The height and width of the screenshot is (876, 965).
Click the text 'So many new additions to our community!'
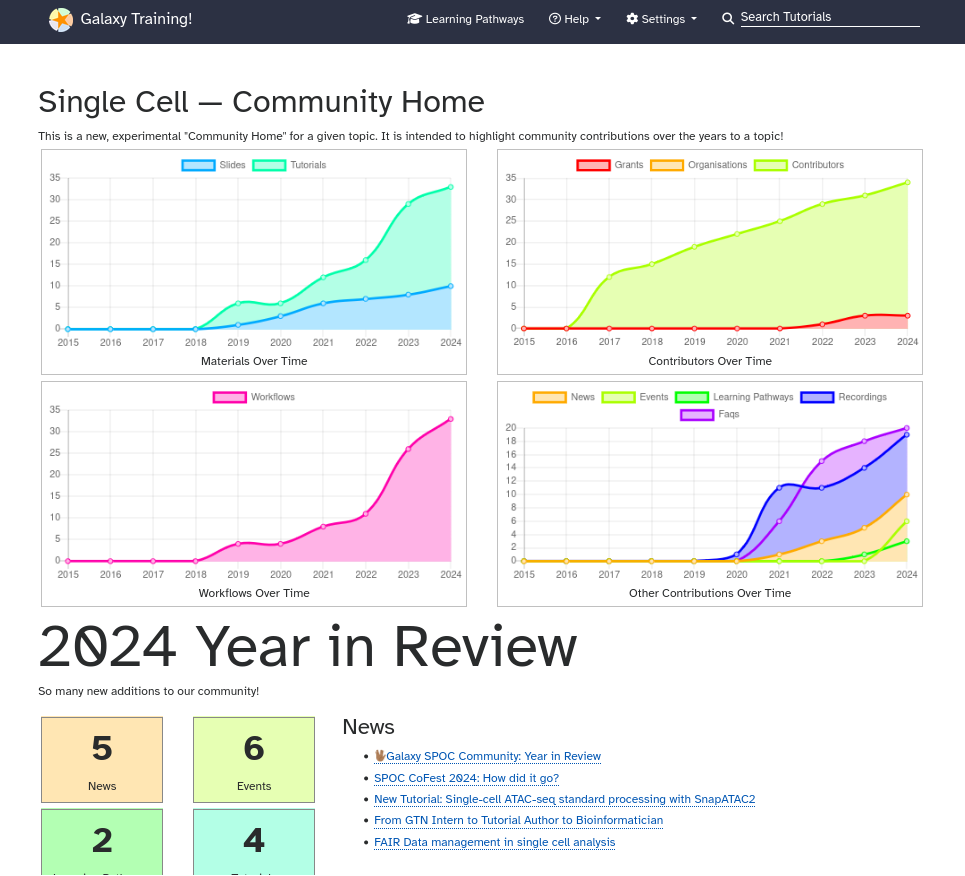coord(148,691)
